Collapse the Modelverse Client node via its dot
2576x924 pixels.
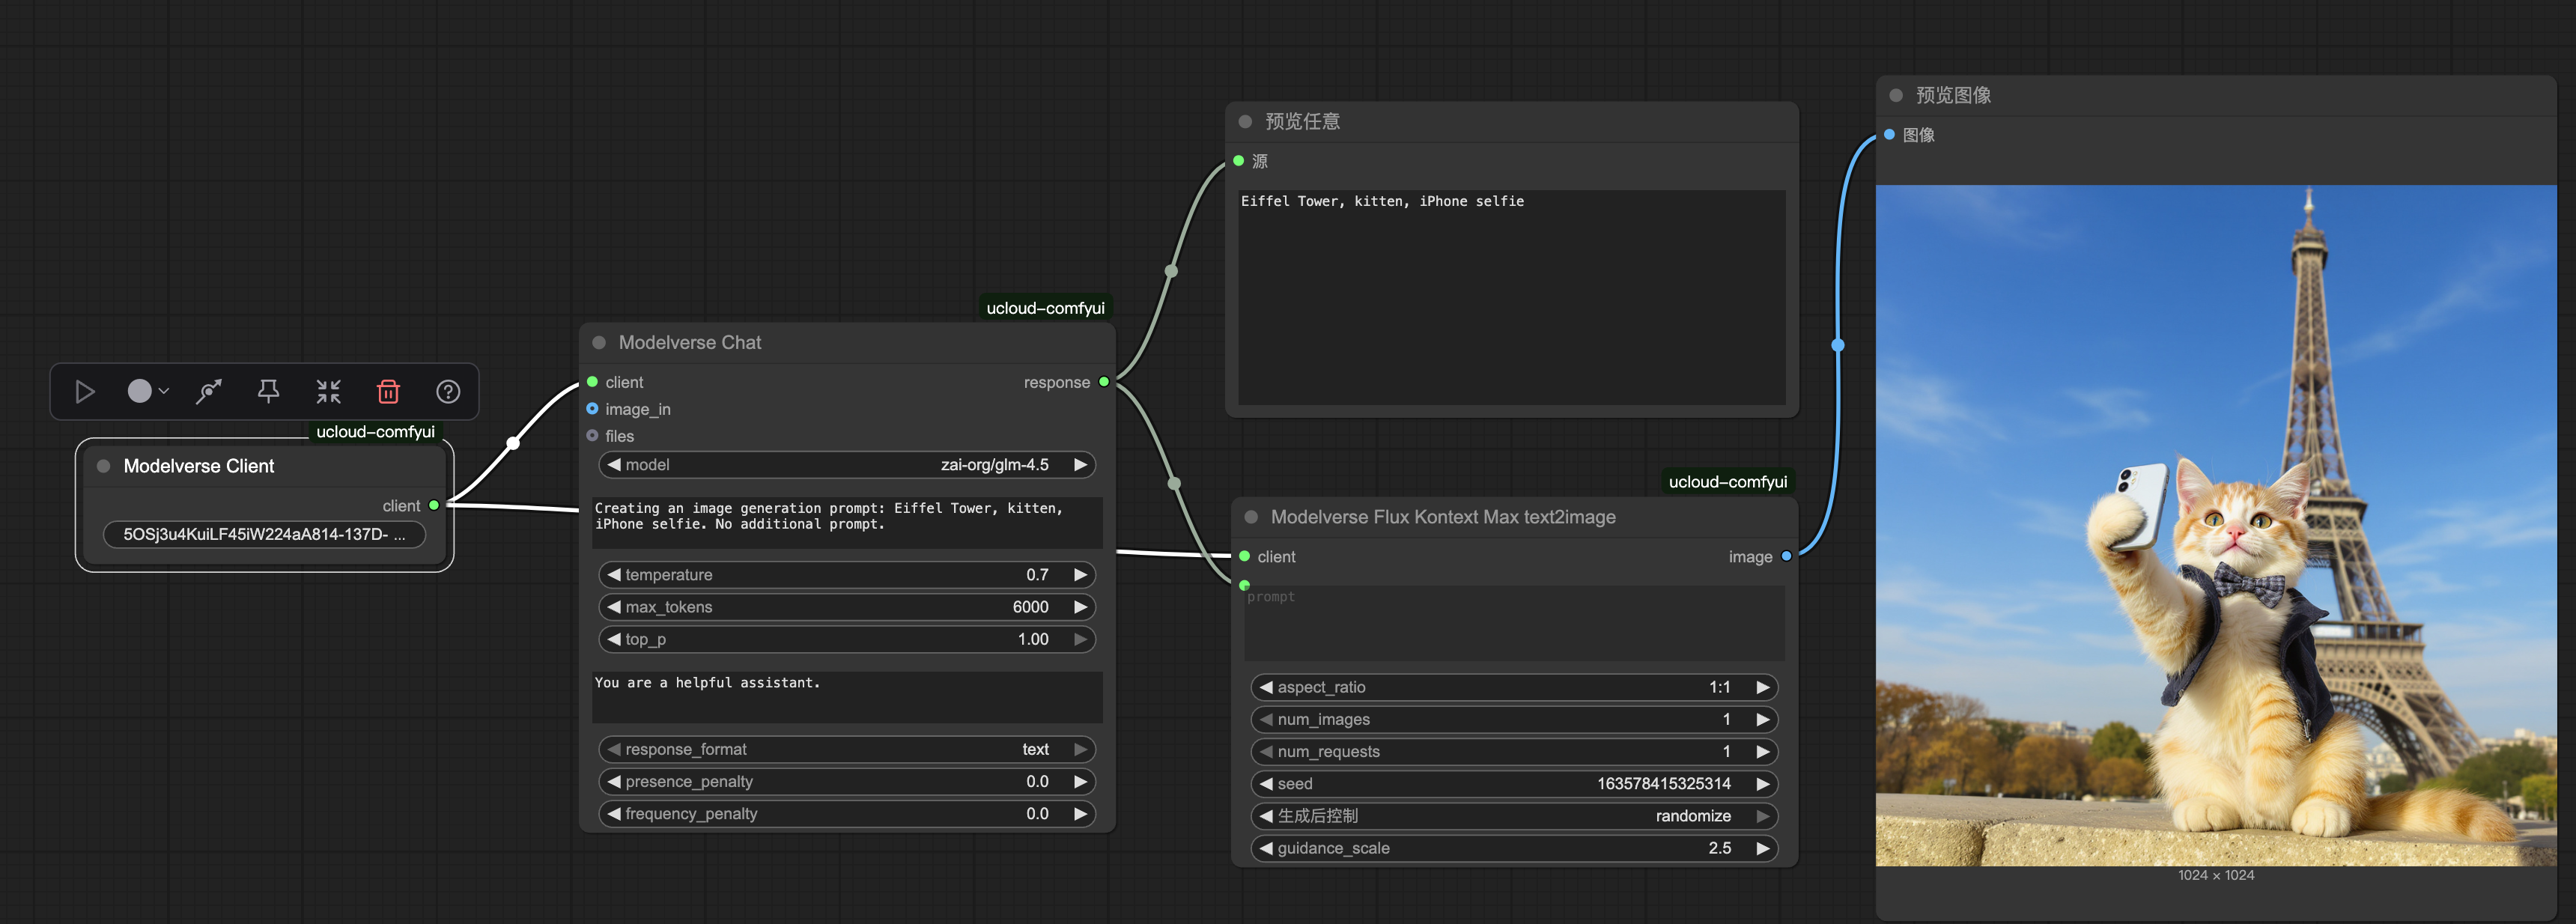click(103, 467)
